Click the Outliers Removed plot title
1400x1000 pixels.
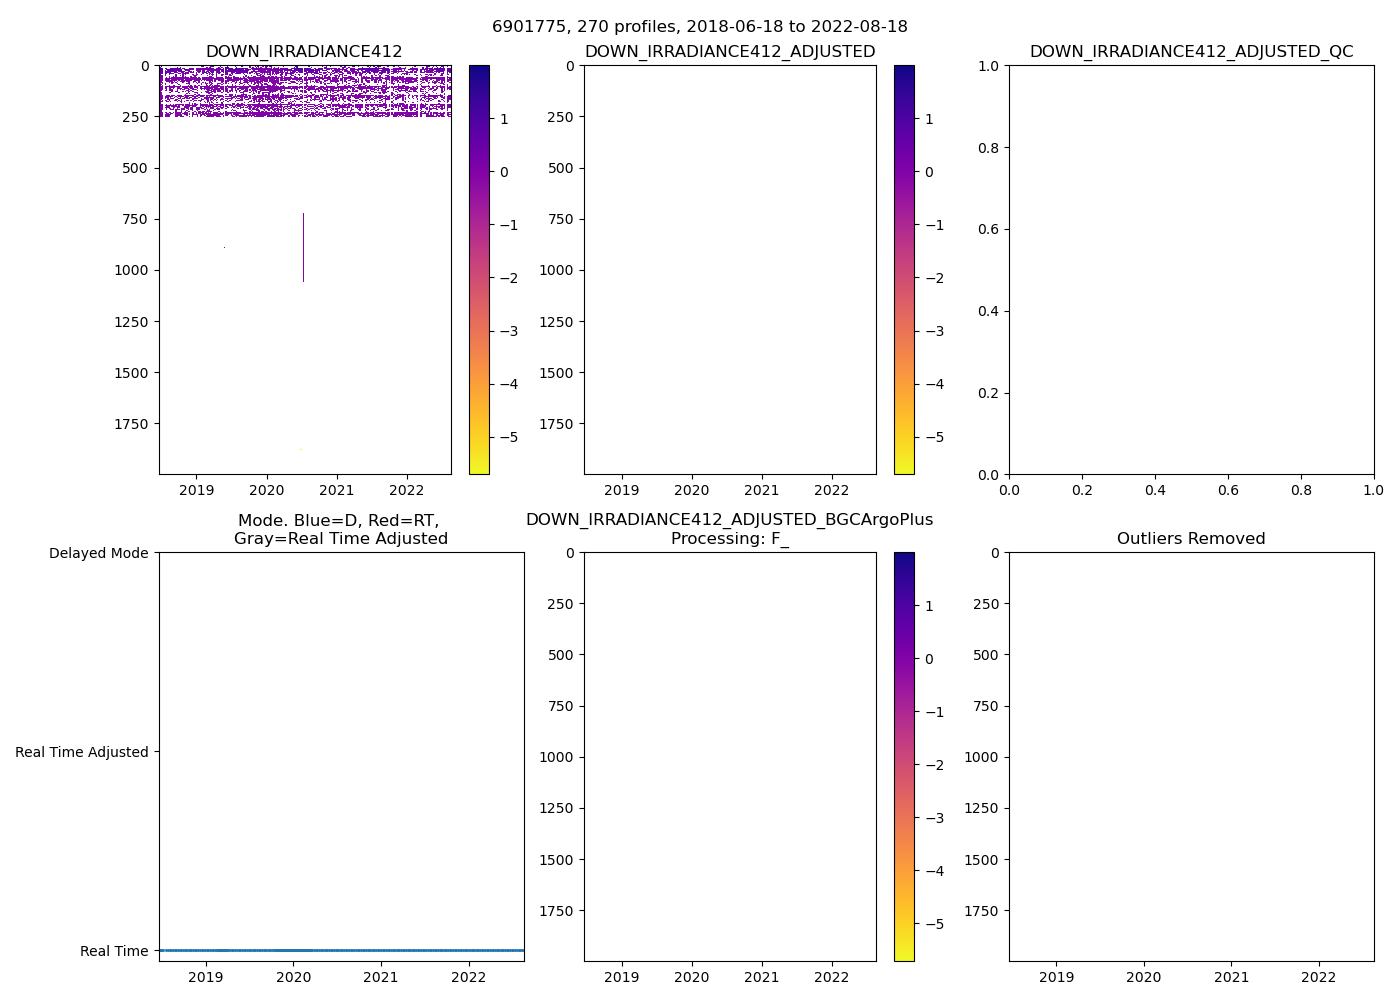coord(1191,539)
